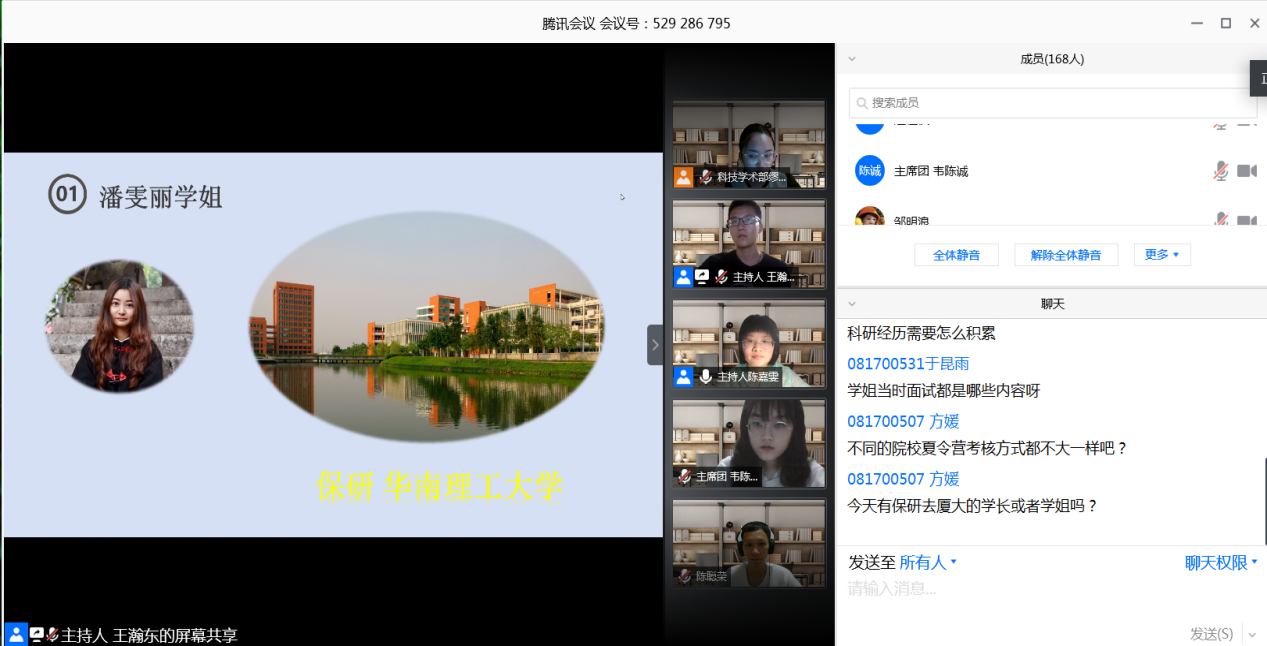This screenshot has width=1267, height=646.
Task: Click 陈诚 blue avatar in member list
Action: click(x=869, y=171)
